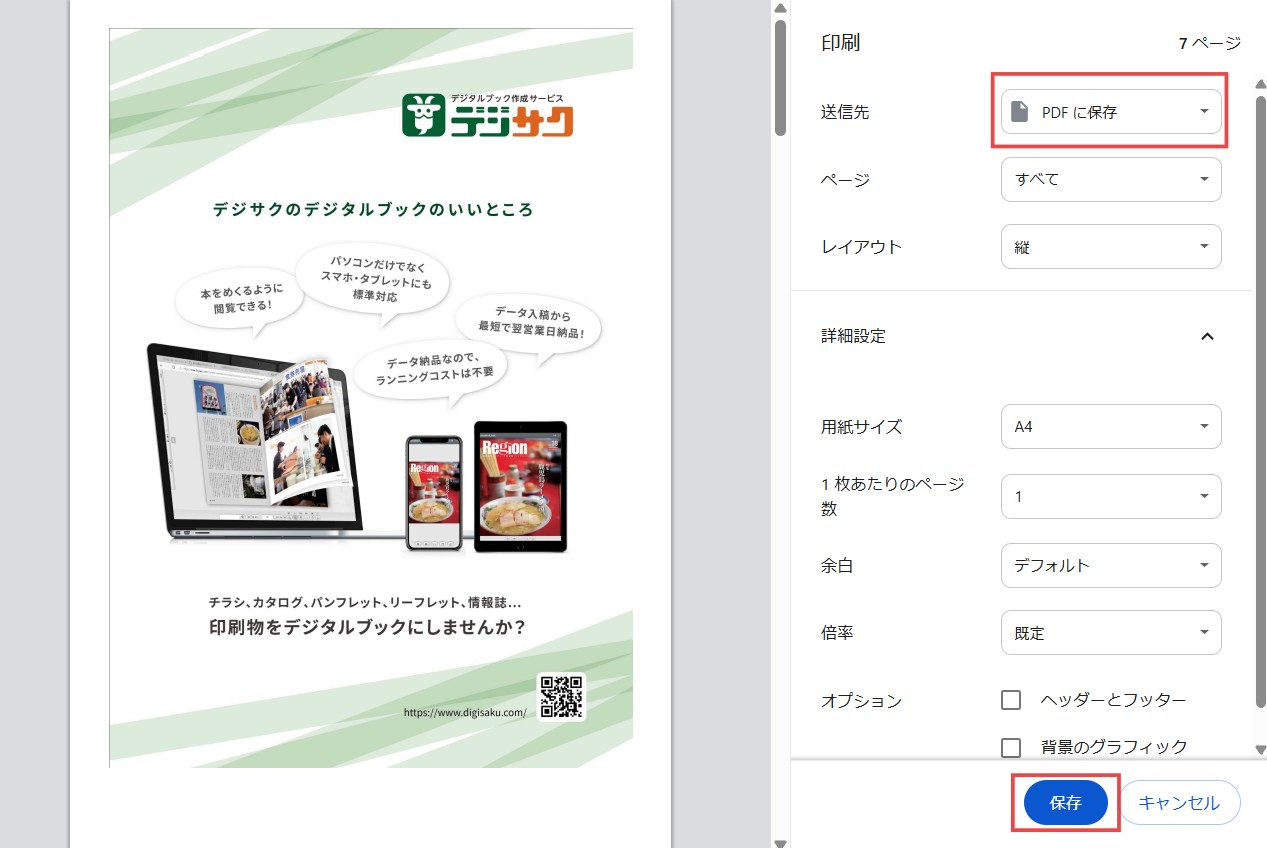This screenshot has height=848, width=1267.
Task: Click the PDF document icon in destination field
Action: [x=1019, y=112]
